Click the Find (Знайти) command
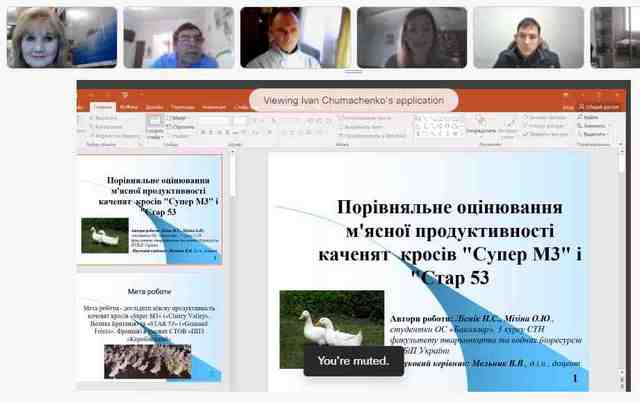Viewport: 640px width, 403px height. click(x=589, y=118)
